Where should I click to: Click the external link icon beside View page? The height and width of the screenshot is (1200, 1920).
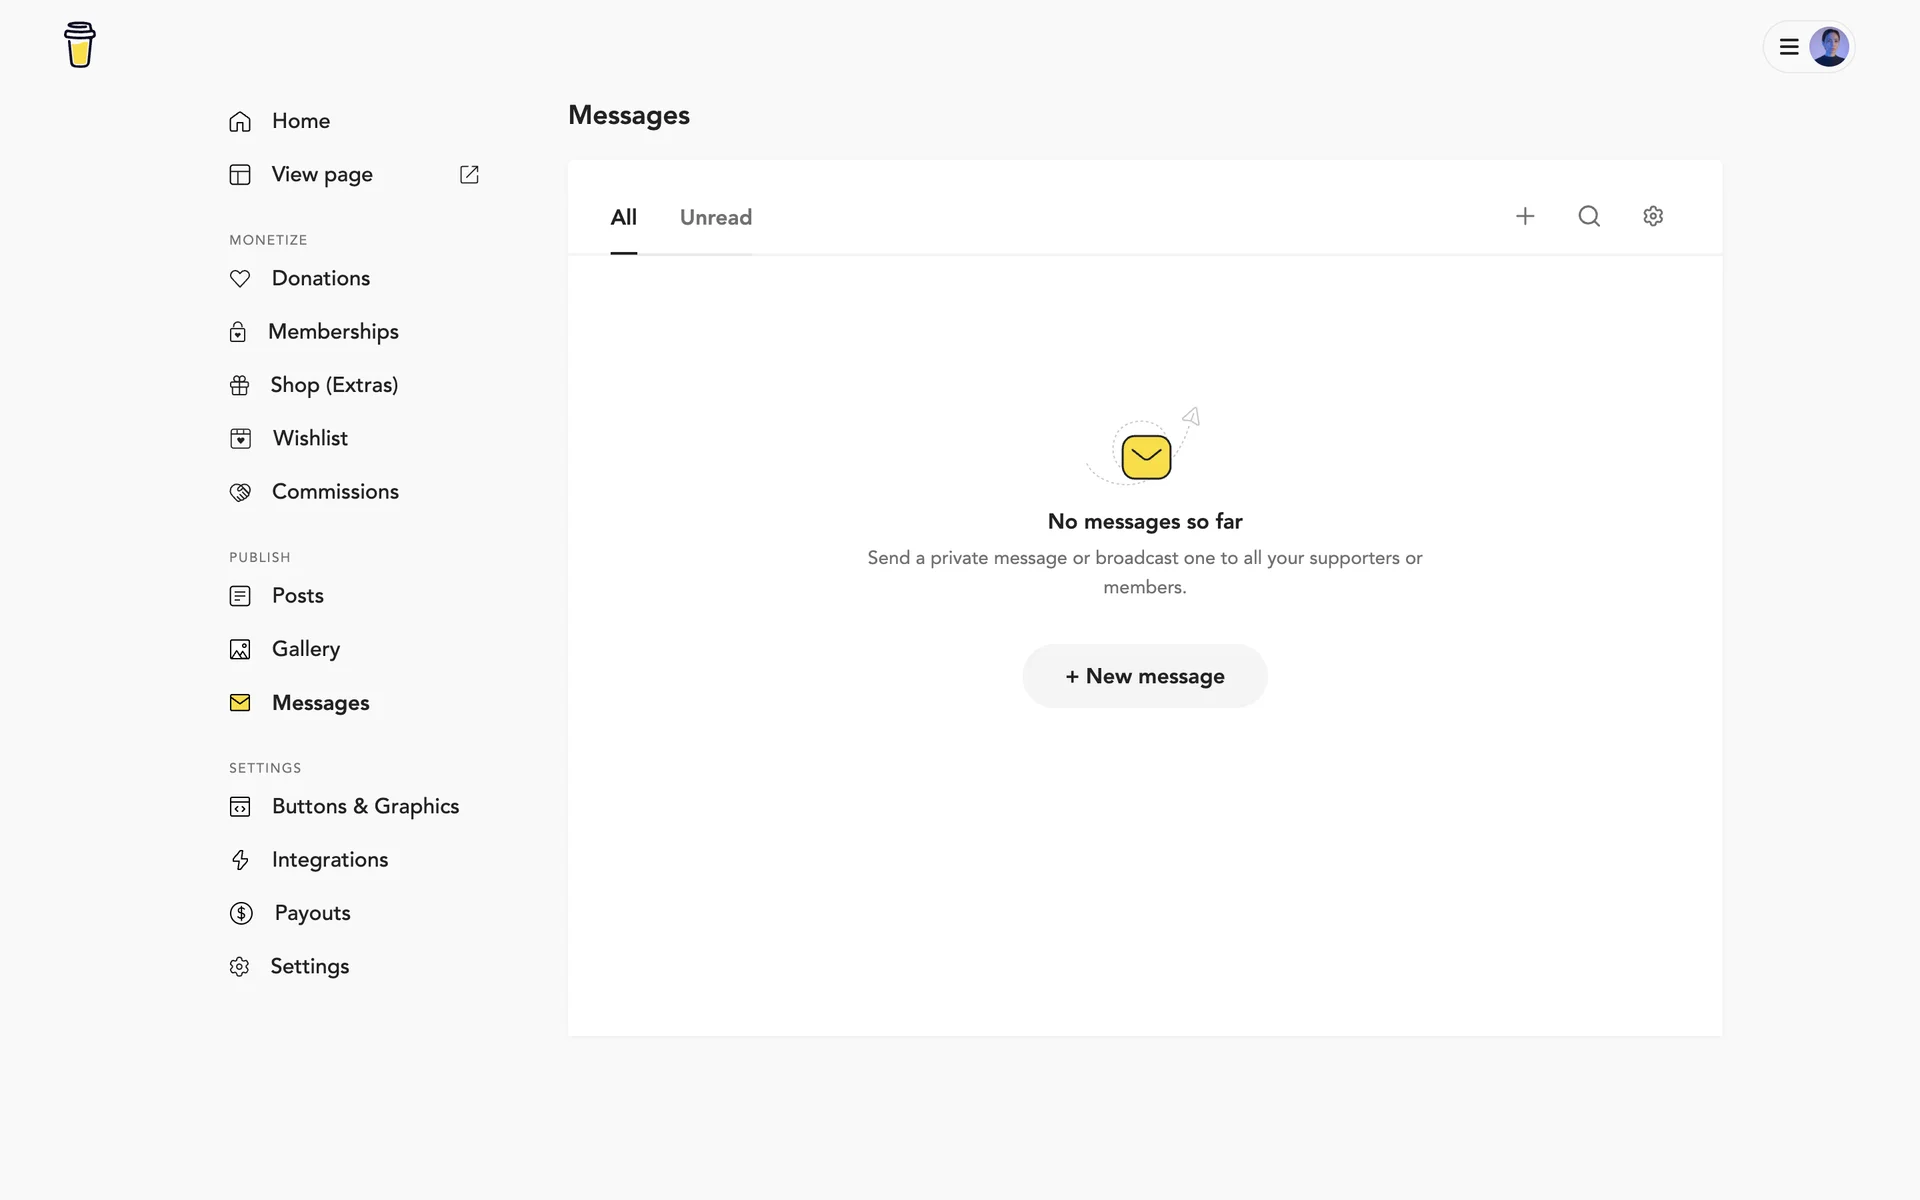point(469,175)
